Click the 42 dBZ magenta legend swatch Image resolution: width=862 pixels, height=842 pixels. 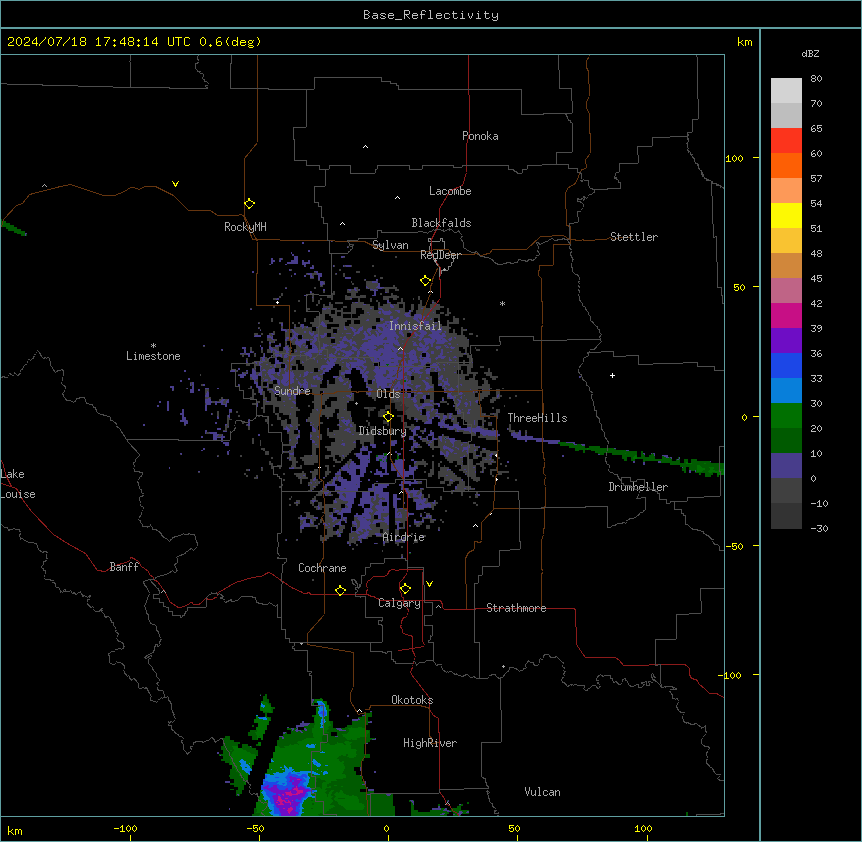(x=786, y=315)
